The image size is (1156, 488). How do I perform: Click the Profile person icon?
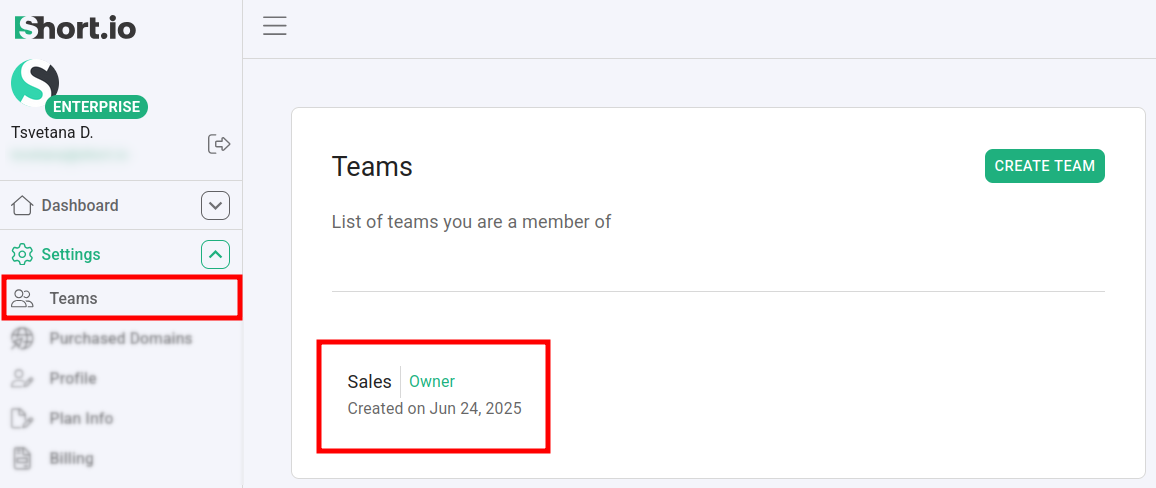[22, 378]
